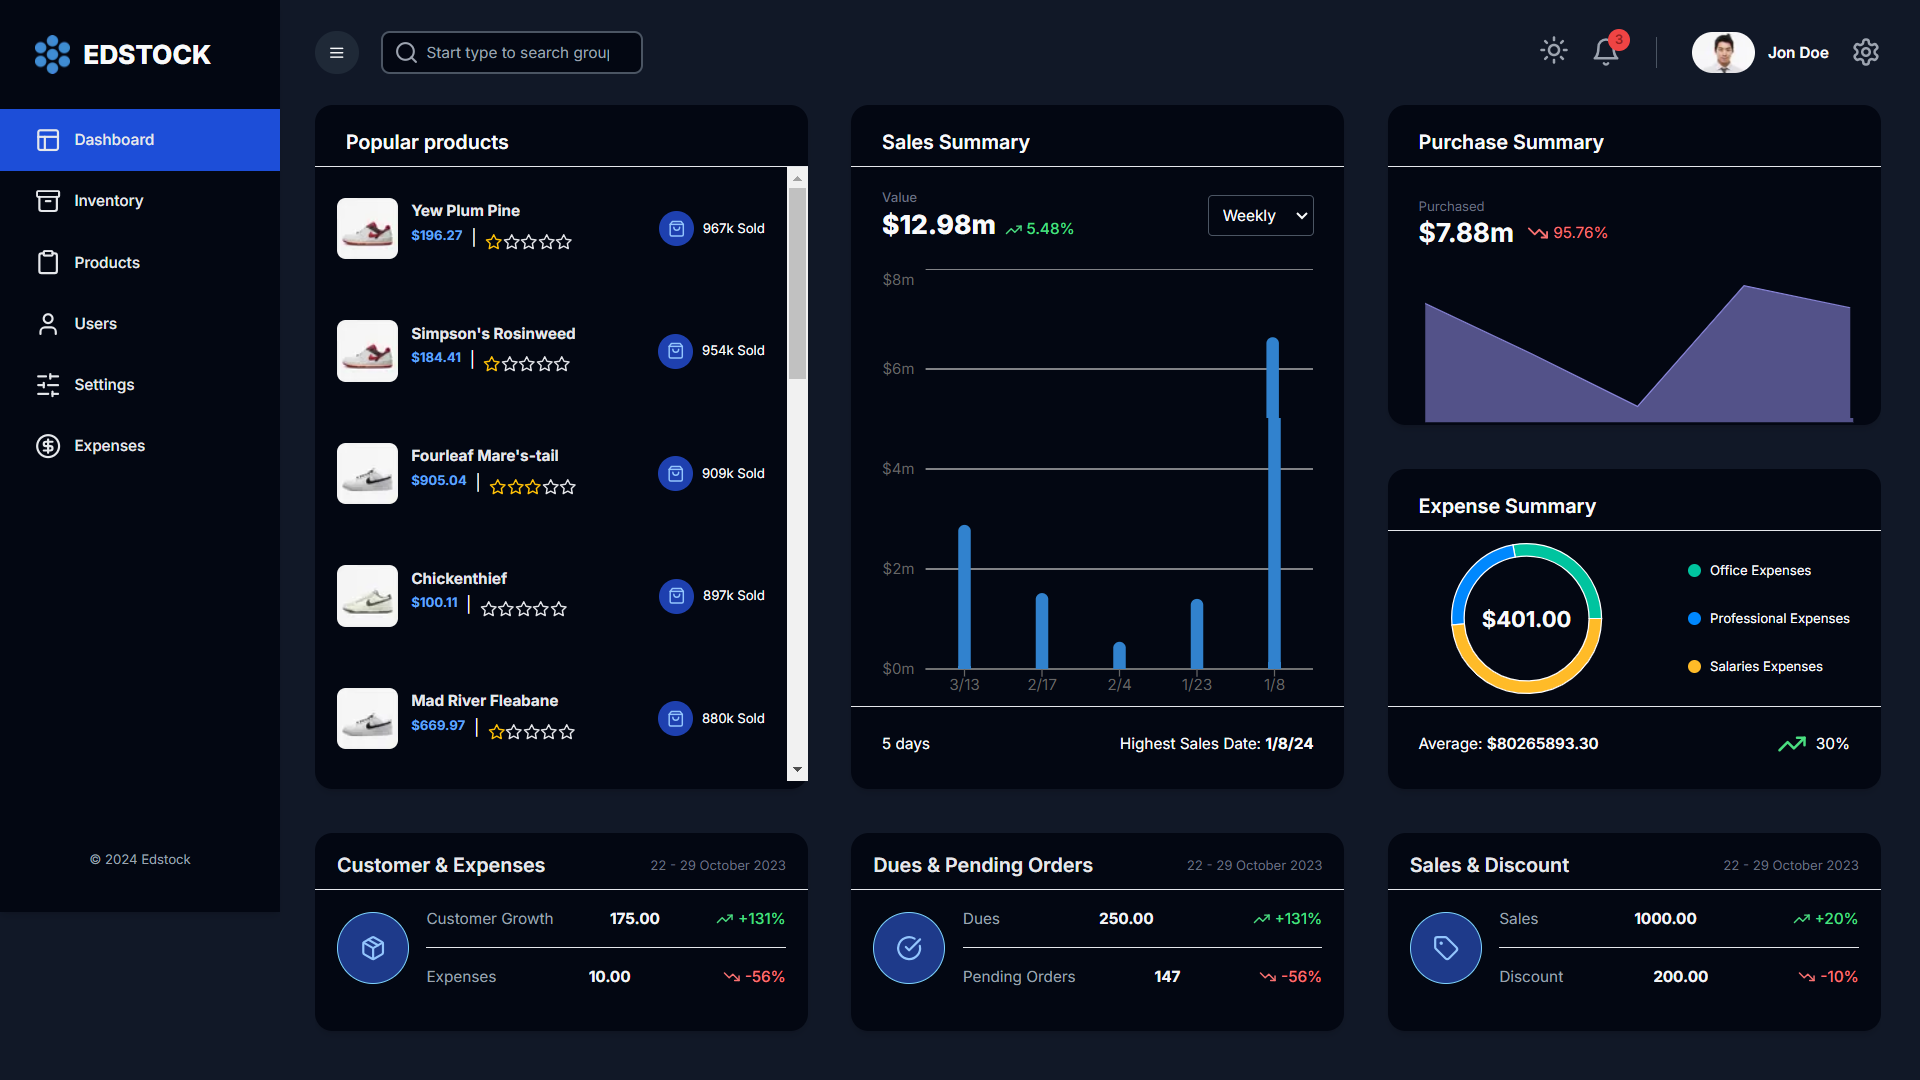Click the hamburger menu icon
The image size is (1920, 1080).
coord(337,53)
